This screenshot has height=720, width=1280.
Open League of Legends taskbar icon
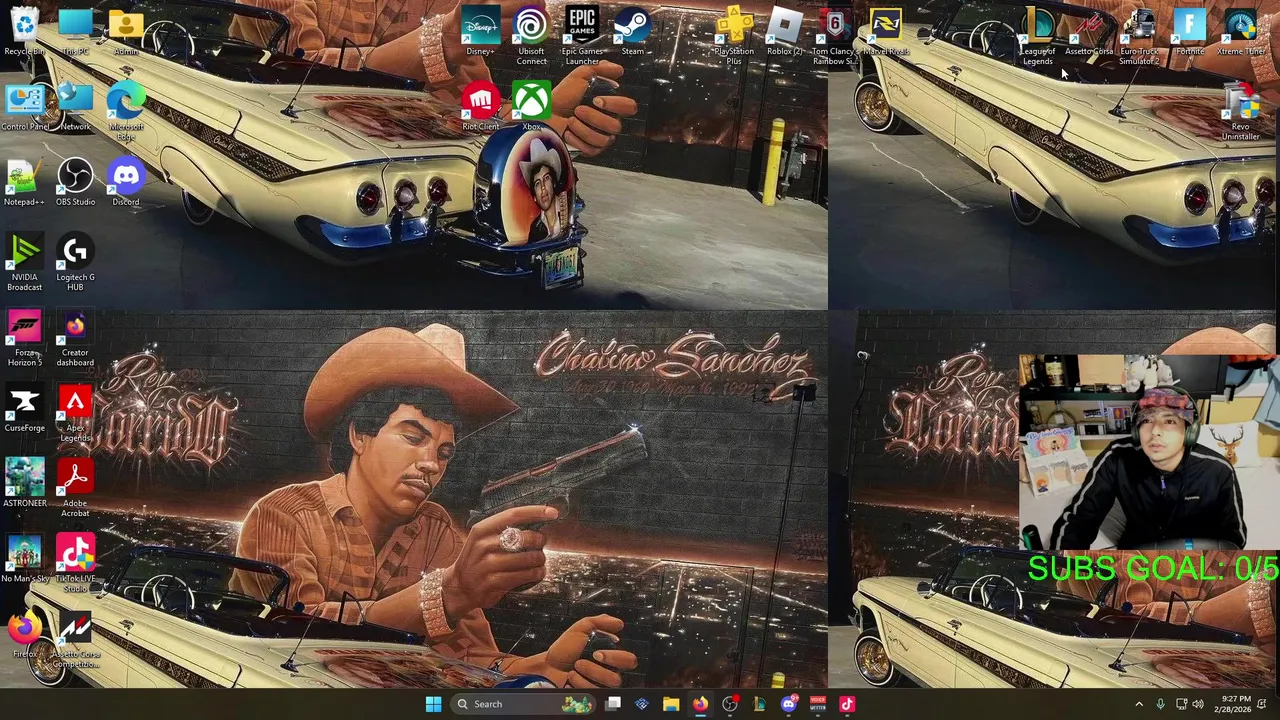[x=759, y=704]
